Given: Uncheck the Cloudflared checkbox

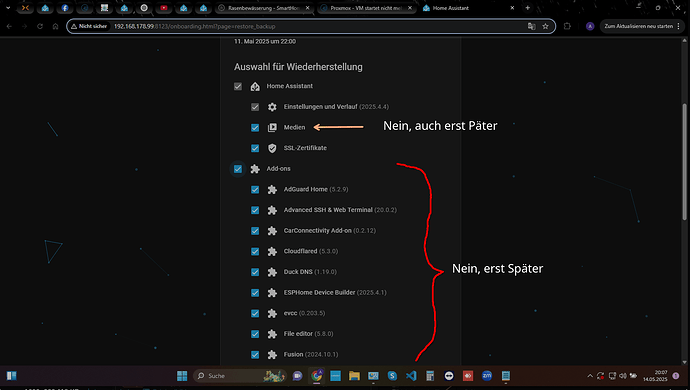Looking at the screenshot, I should tap(255, 252).
